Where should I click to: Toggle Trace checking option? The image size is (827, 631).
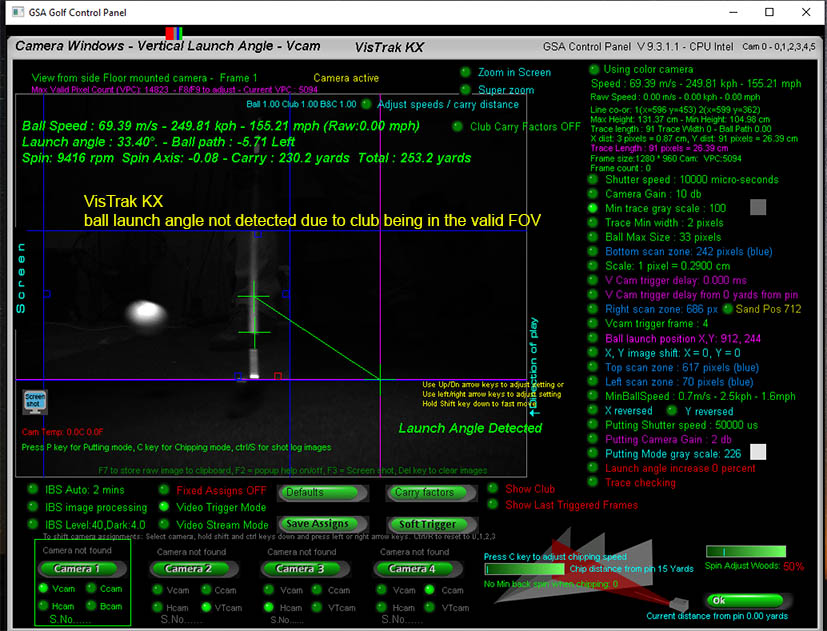593,482
